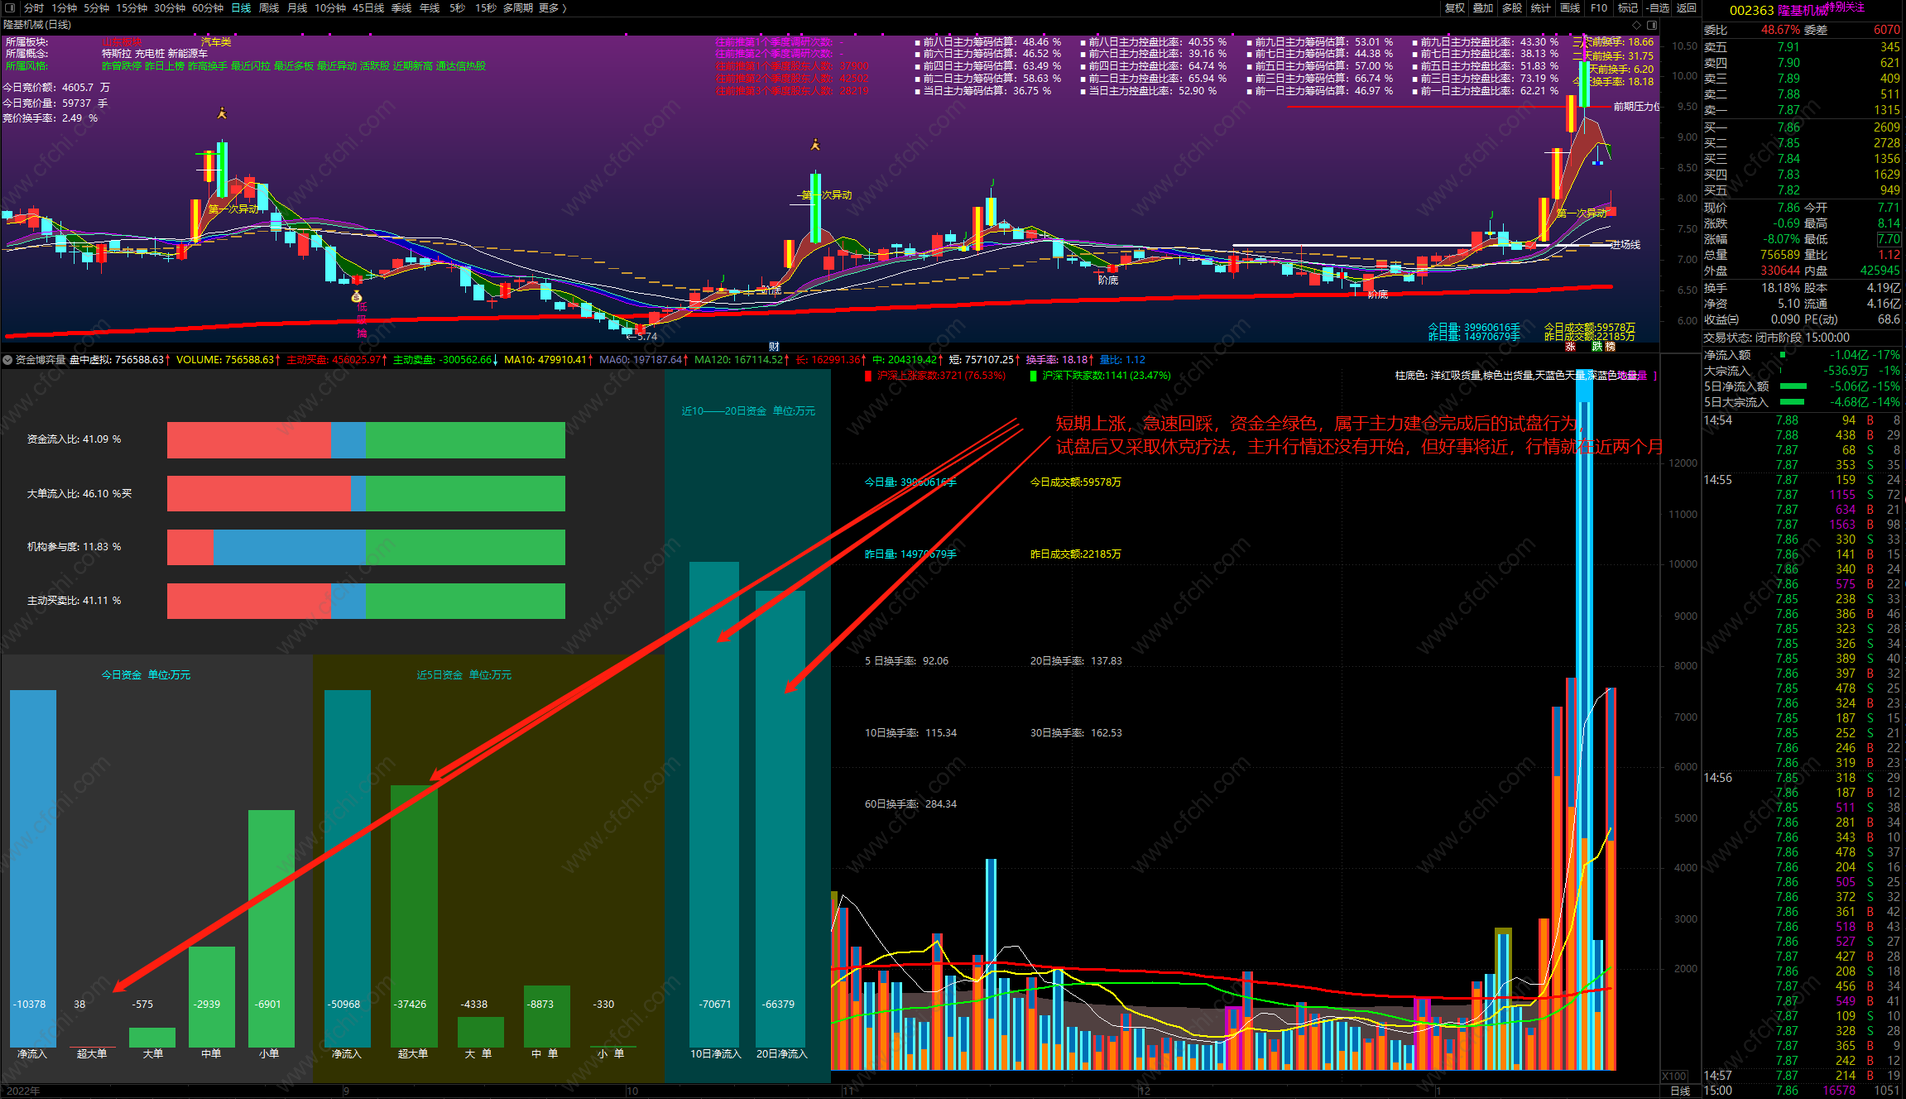1906x1099 pixels.
Task: Click the 10日净流入 bar -70671
Action: pyautogui.click(x=714, y=804)
